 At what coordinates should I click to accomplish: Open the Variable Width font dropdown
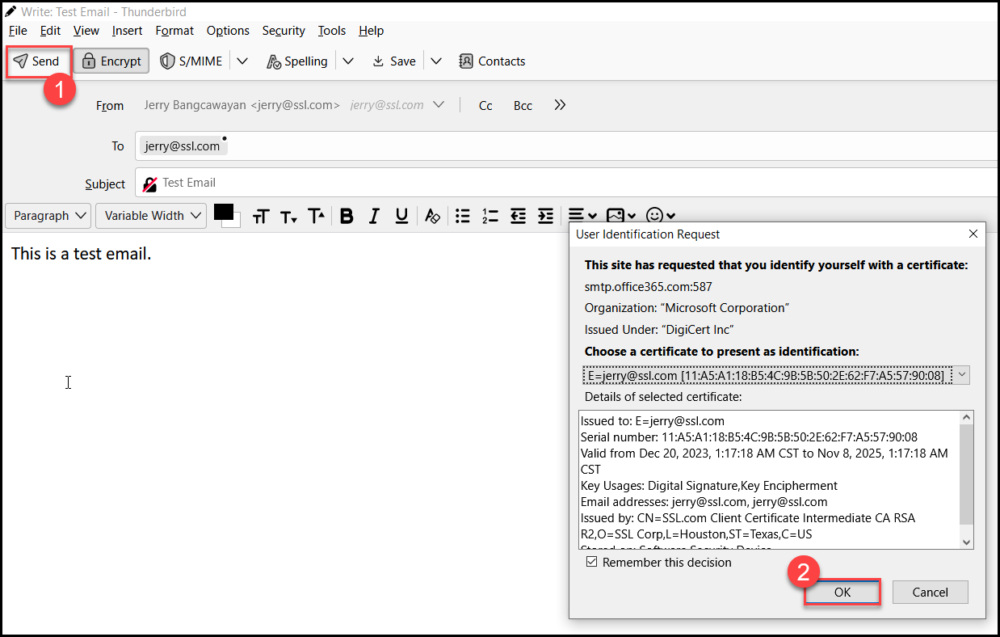point(152,216)
